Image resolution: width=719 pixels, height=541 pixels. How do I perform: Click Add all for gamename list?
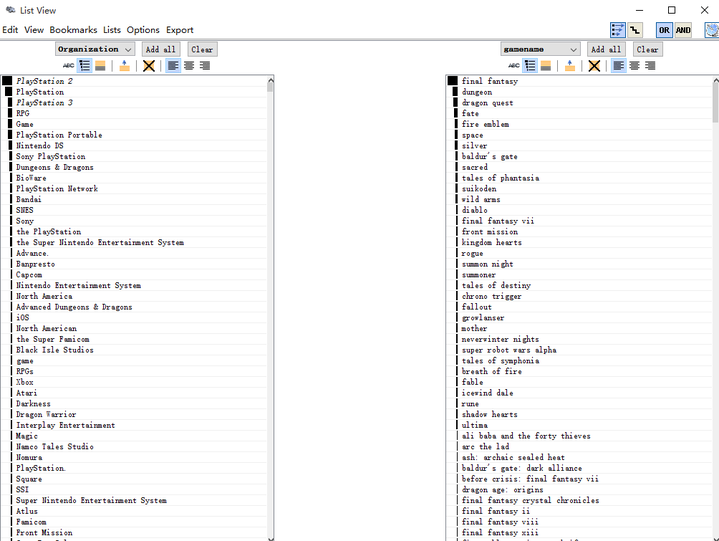pos(606,49)
